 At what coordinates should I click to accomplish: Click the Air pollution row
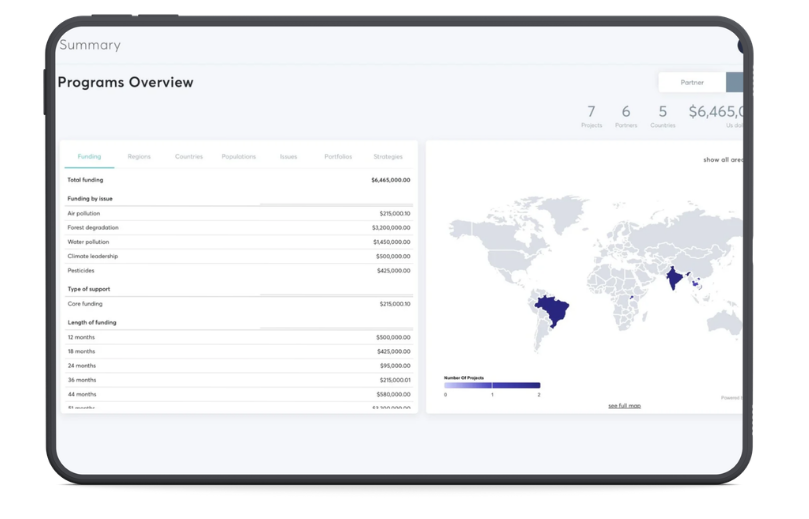click(239, 214)
